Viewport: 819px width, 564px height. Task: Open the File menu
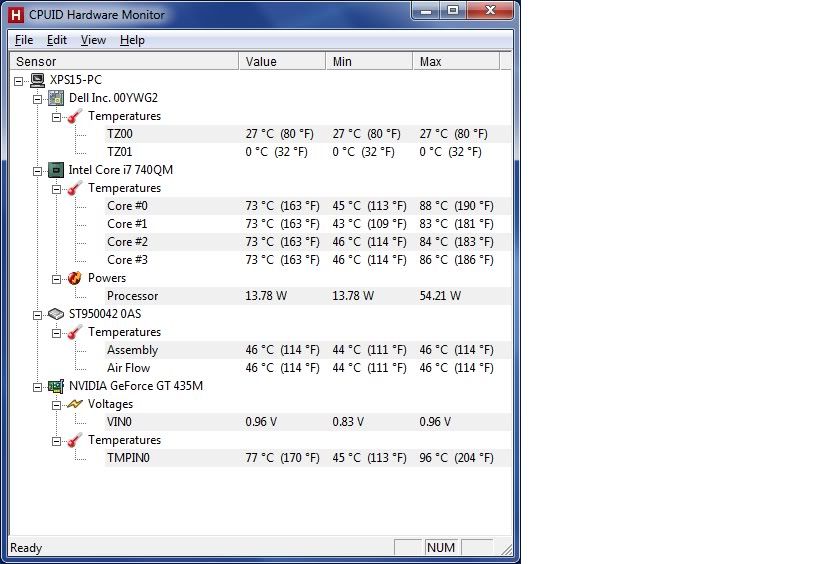click(24, 40)
